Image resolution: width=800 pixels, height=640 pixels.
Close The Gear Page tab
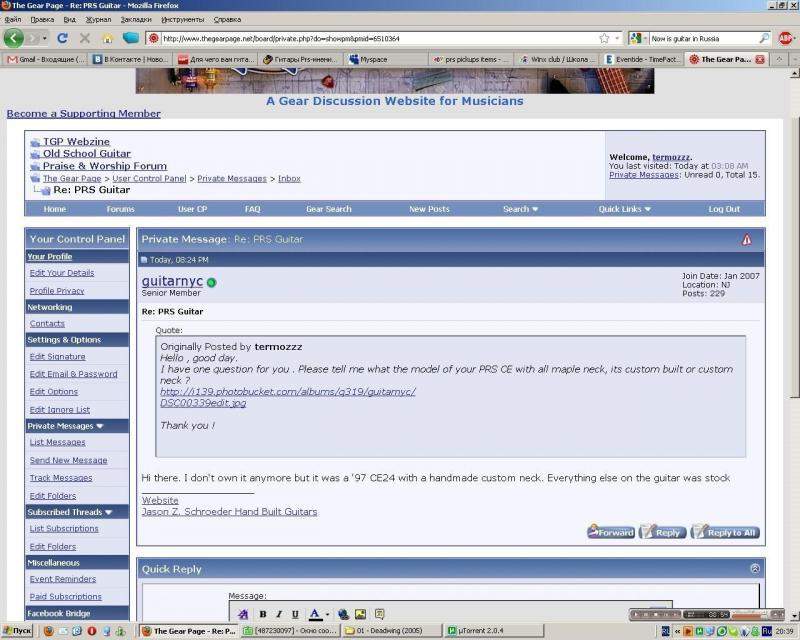coord(760,59)
